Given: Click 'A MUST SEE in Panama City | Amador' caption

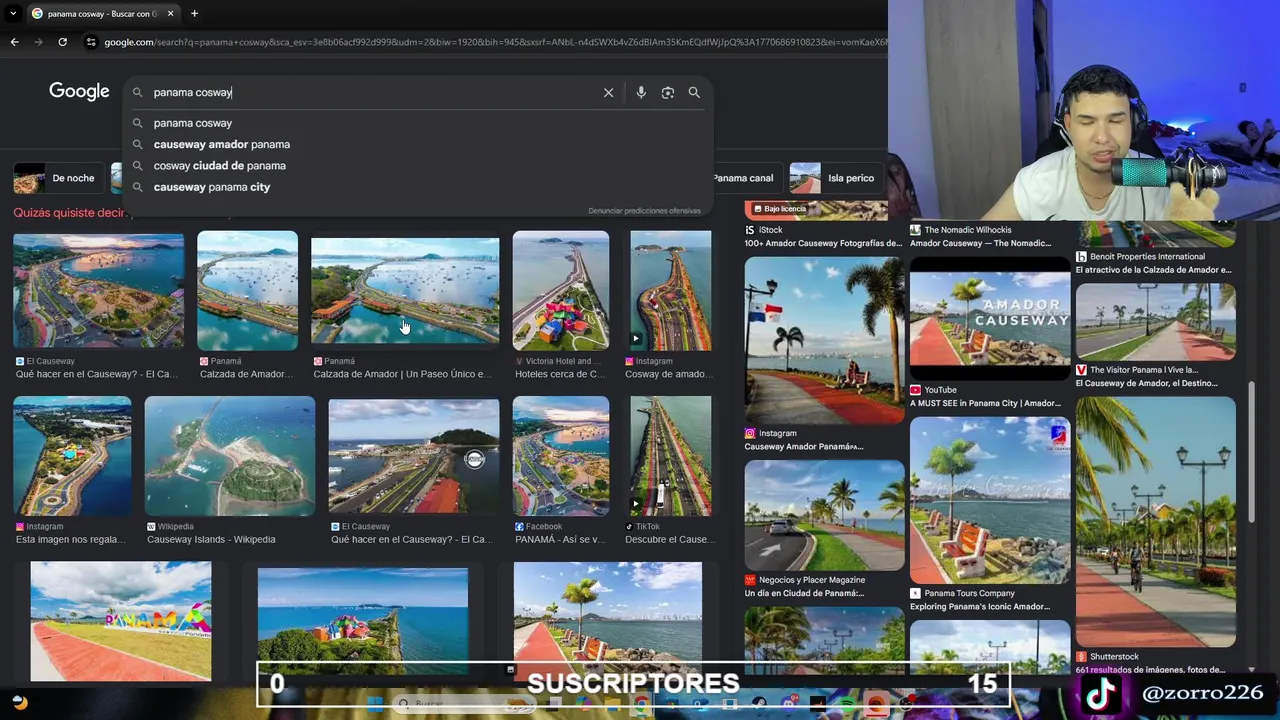Looking at the screenshot, I should click(x=985, y=403).
